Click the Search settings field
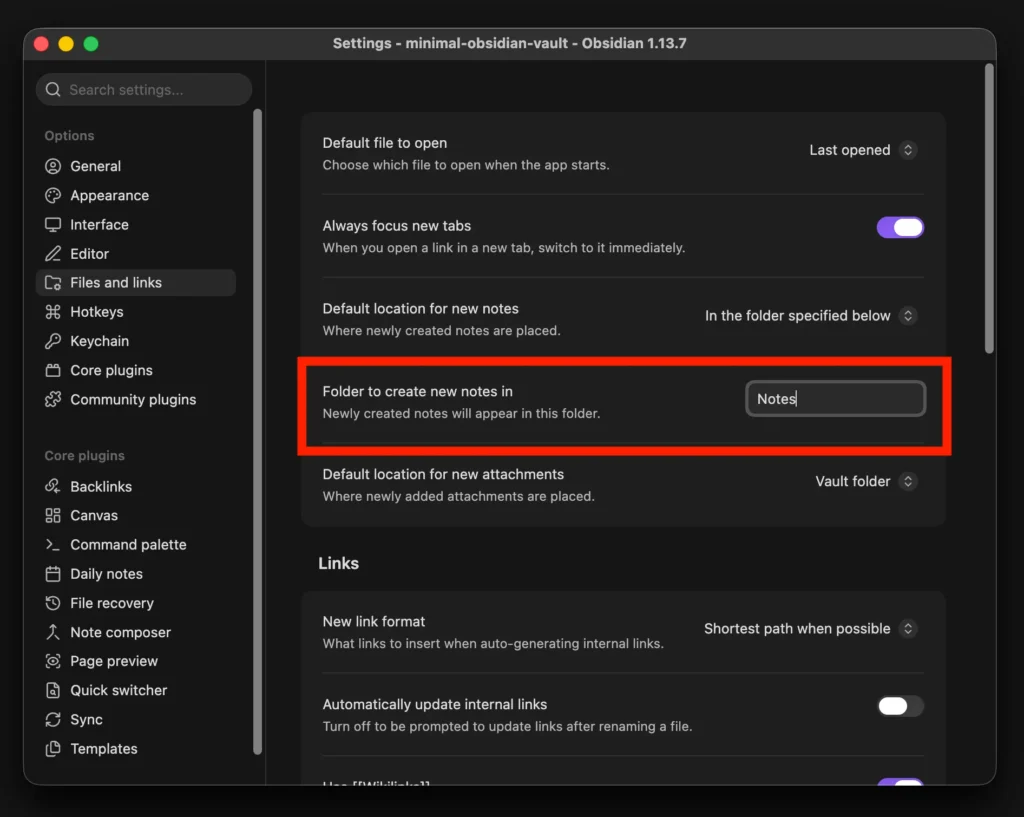This screenshot has width=1024, height=817. (x=144, y=89)
